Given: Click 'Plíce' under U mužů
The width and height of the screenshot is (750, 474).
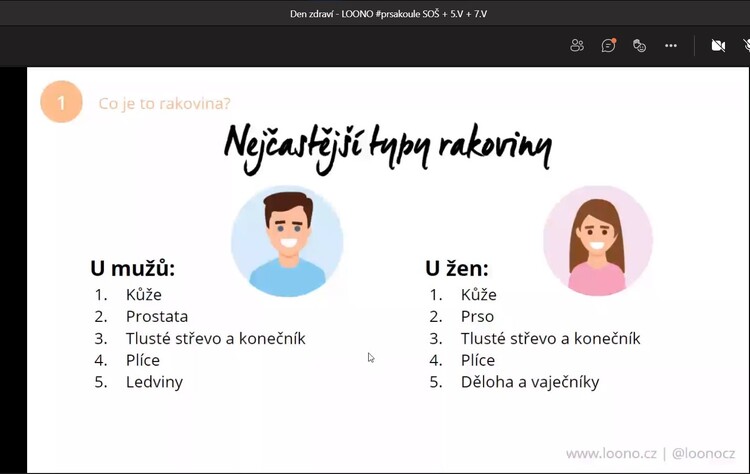Looking at the screenshot, I should 143,360.
